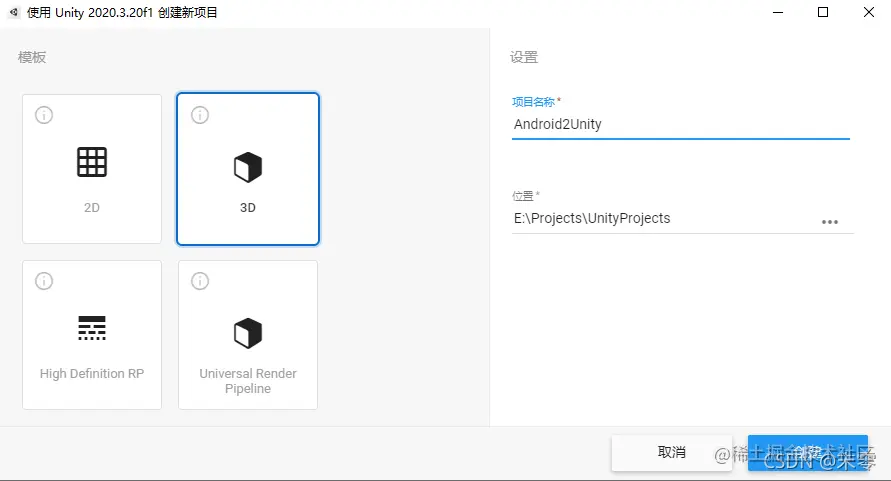Viewport: 891px width, 481px height.
Task: Click the 2D grid icon
Action: pos(92,162)
